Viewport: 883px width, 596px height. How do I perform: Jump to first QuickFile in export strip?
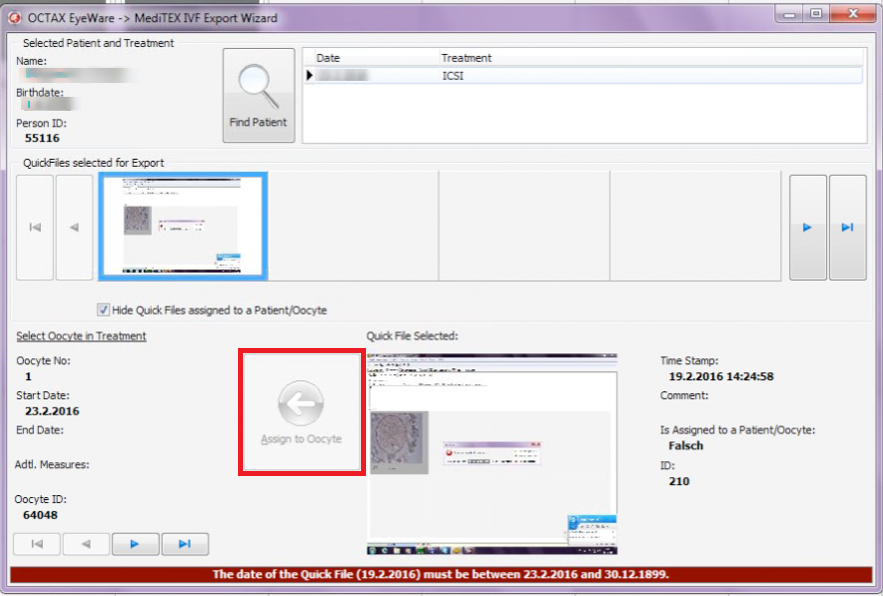pyautogui.click(x=35, y=228)
